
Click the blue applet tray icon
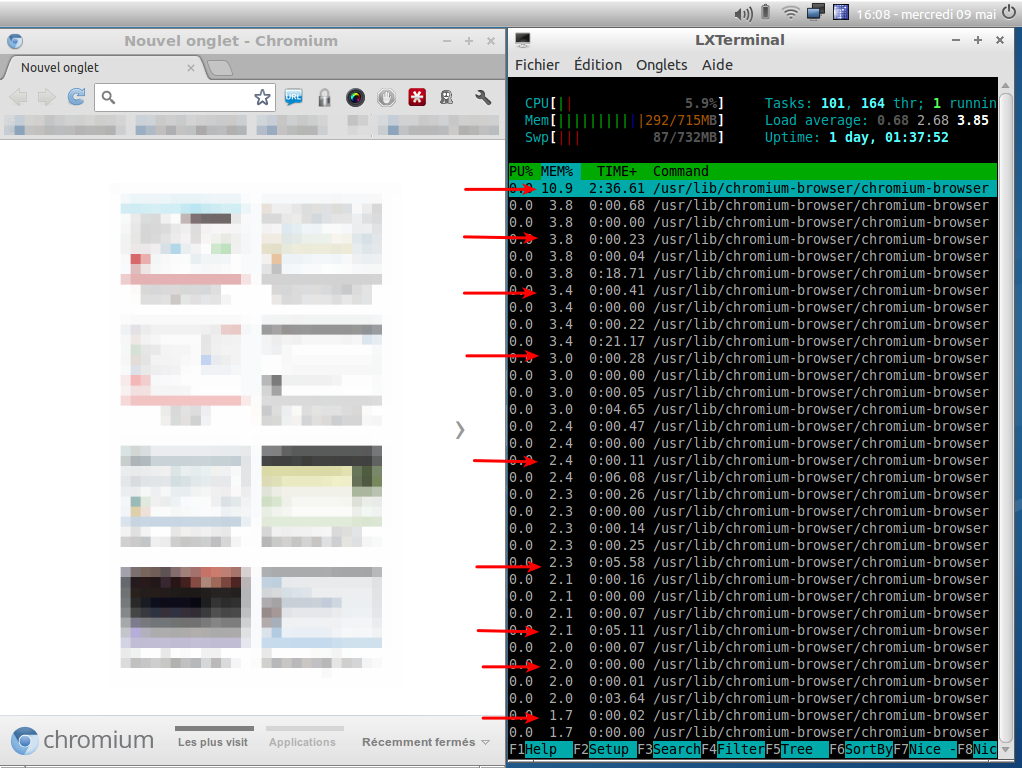click(841, 12)
